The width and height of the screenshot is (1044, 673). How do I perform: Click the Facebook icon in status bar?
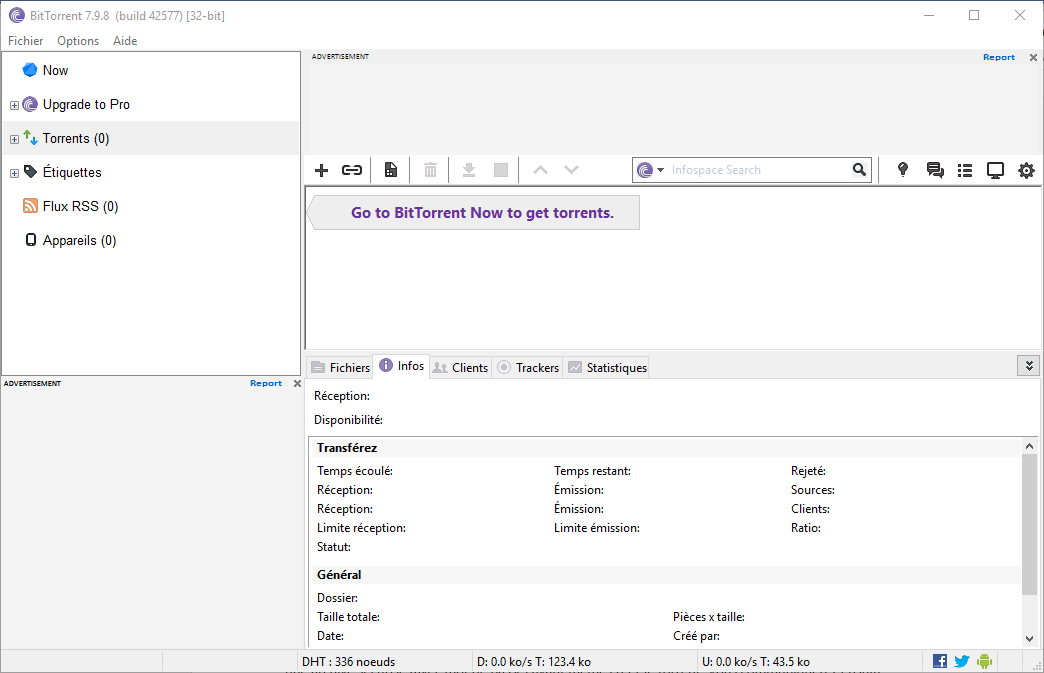[x=939, y=661]
